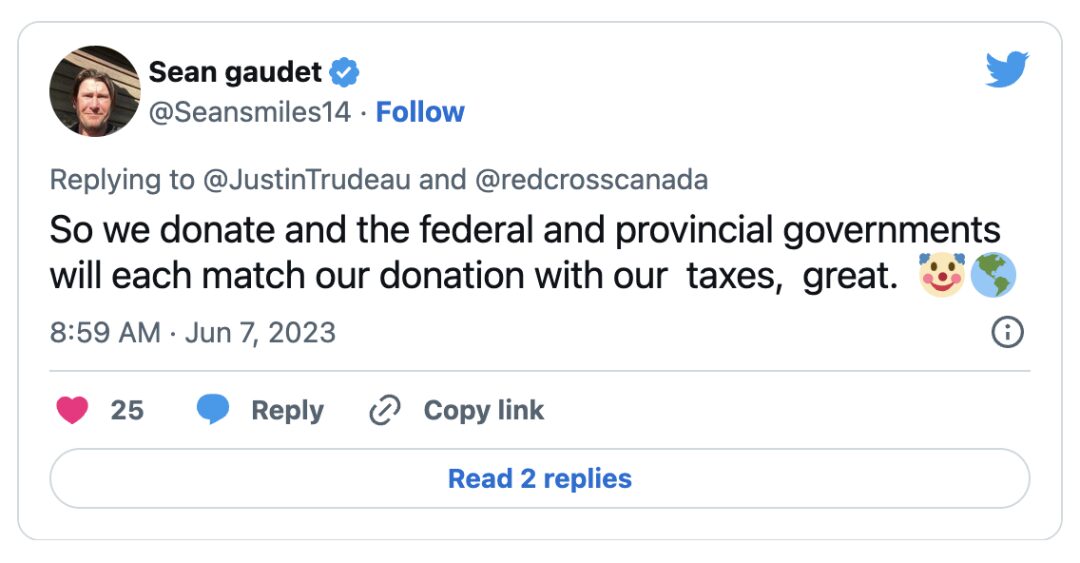
Task: Visit the @redcrosscanada mention
Action: [591, 180]
